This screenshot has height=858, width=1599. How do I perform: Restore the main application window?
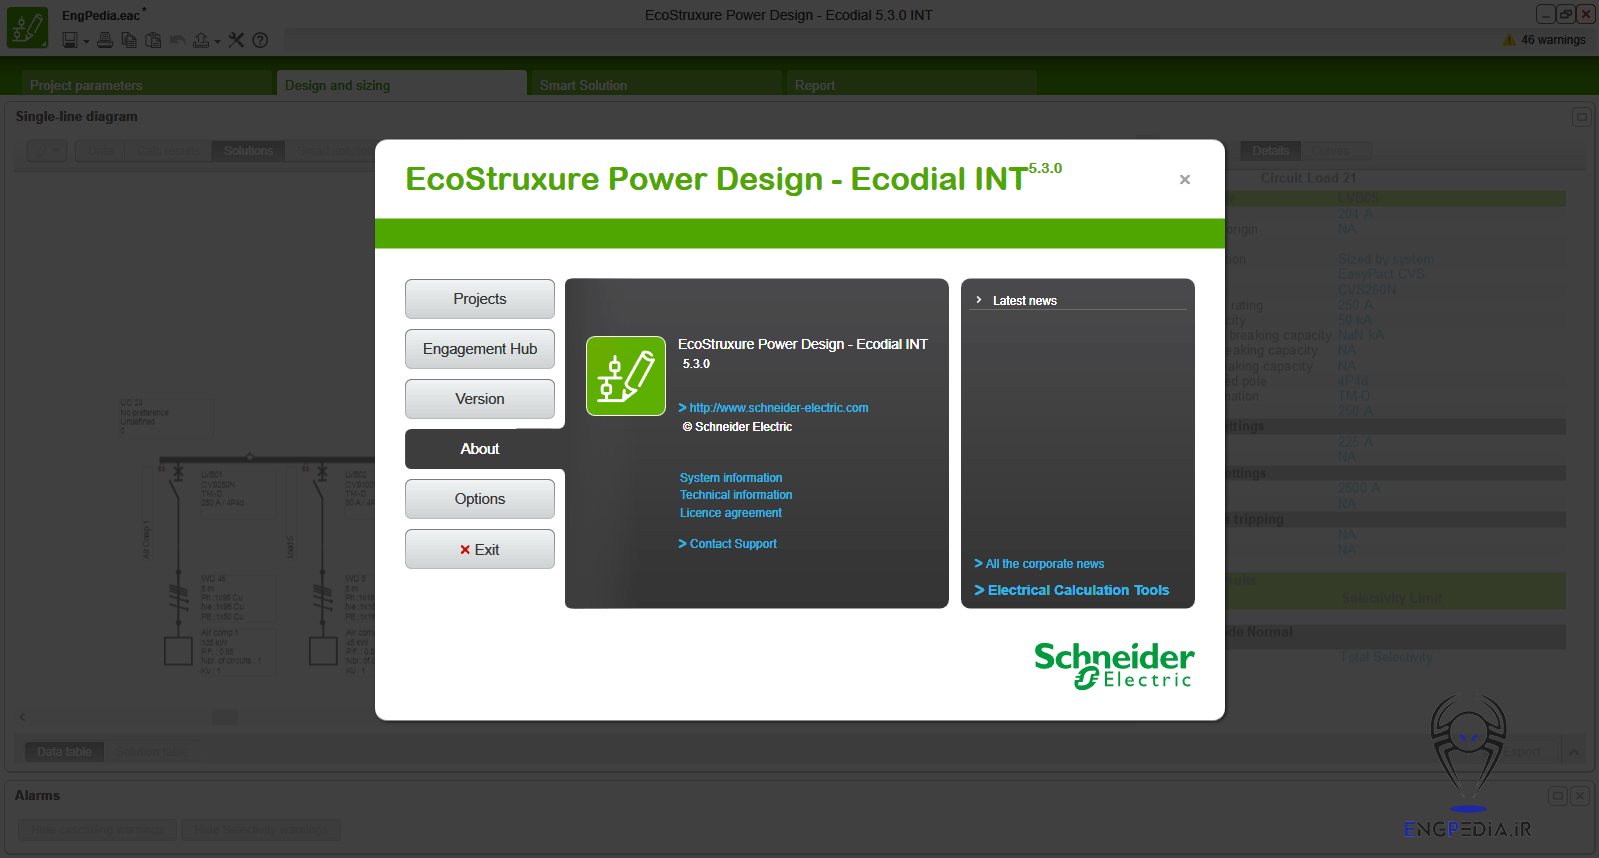(1565, 14)
